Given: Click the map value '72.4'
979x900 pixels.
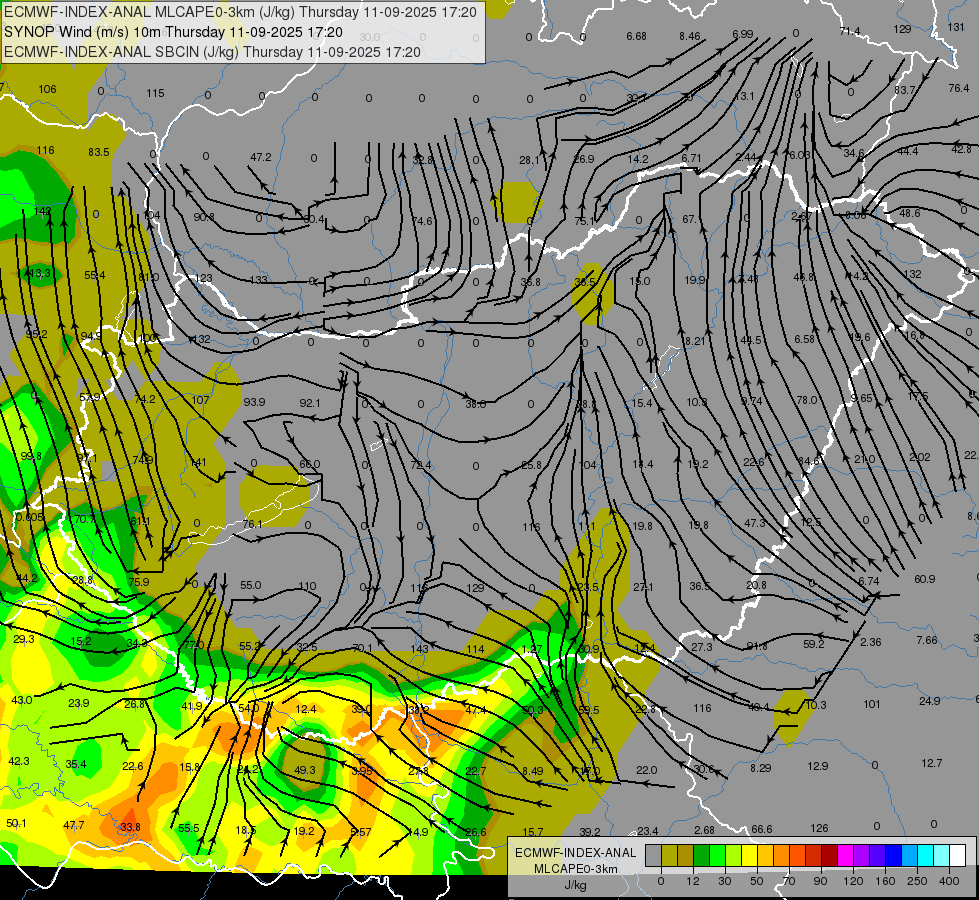Looking at the screenshot, I should pyautogui.click(x=421, y=465).
